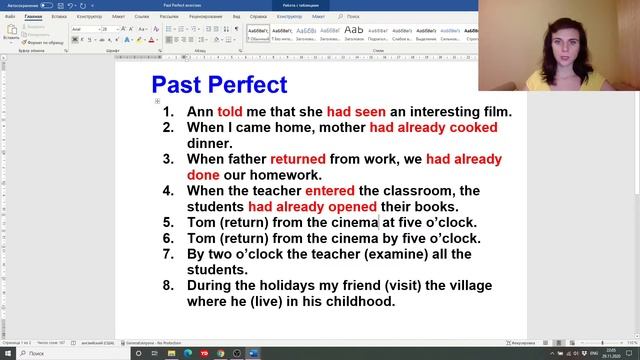Apply the red font color
Image resolution: width=640 pixels, height=360 pixels.
point(151,40)
